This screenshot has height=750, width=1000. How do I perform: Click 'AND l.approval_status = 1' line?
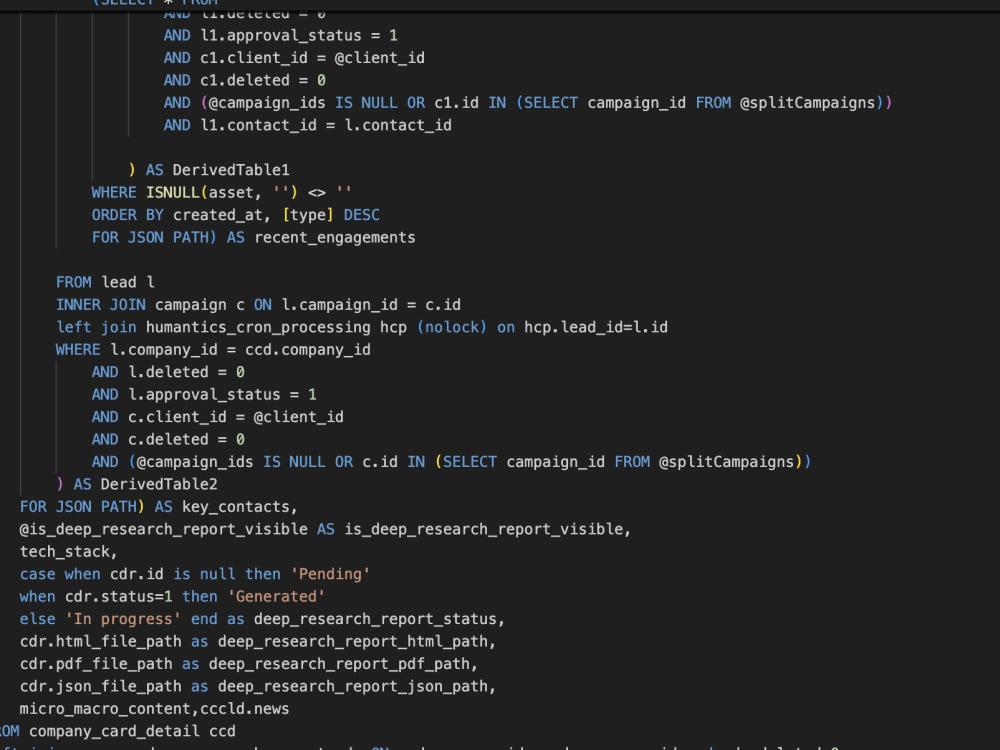204,395
